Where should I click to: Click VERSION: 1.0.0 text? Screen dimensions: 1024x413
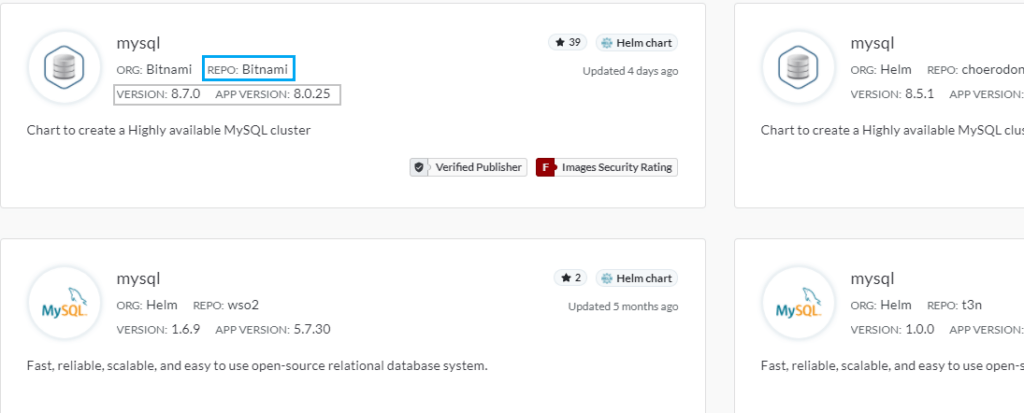click(892, 329)
